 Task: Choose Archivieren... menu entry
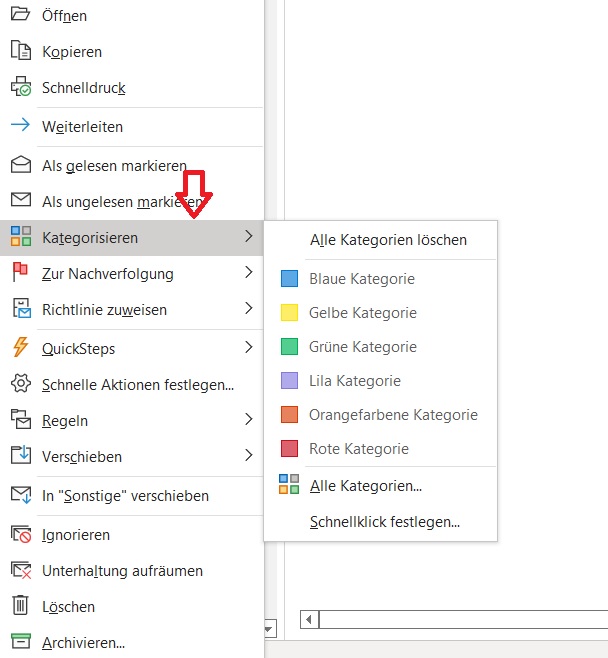pyautogui.click(x=132, y=642)
